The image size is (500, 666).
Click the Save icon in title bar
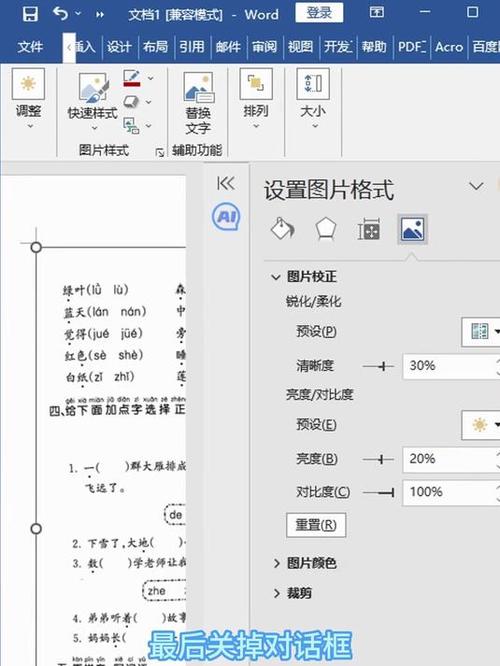pos(30,14)
